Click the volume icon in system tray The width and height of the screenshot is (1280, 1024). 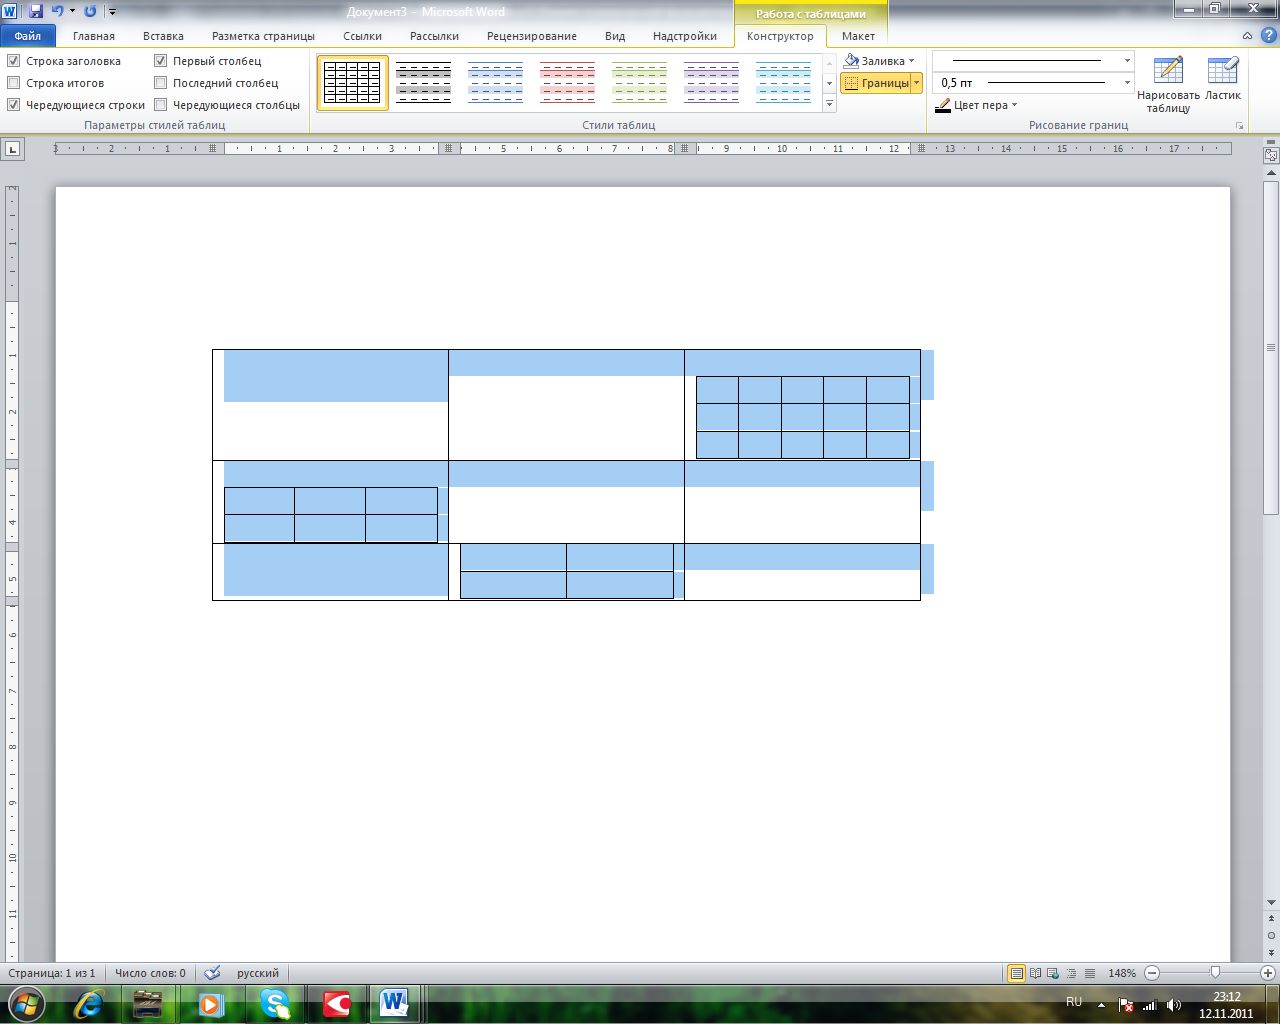pos(1173,1005)
